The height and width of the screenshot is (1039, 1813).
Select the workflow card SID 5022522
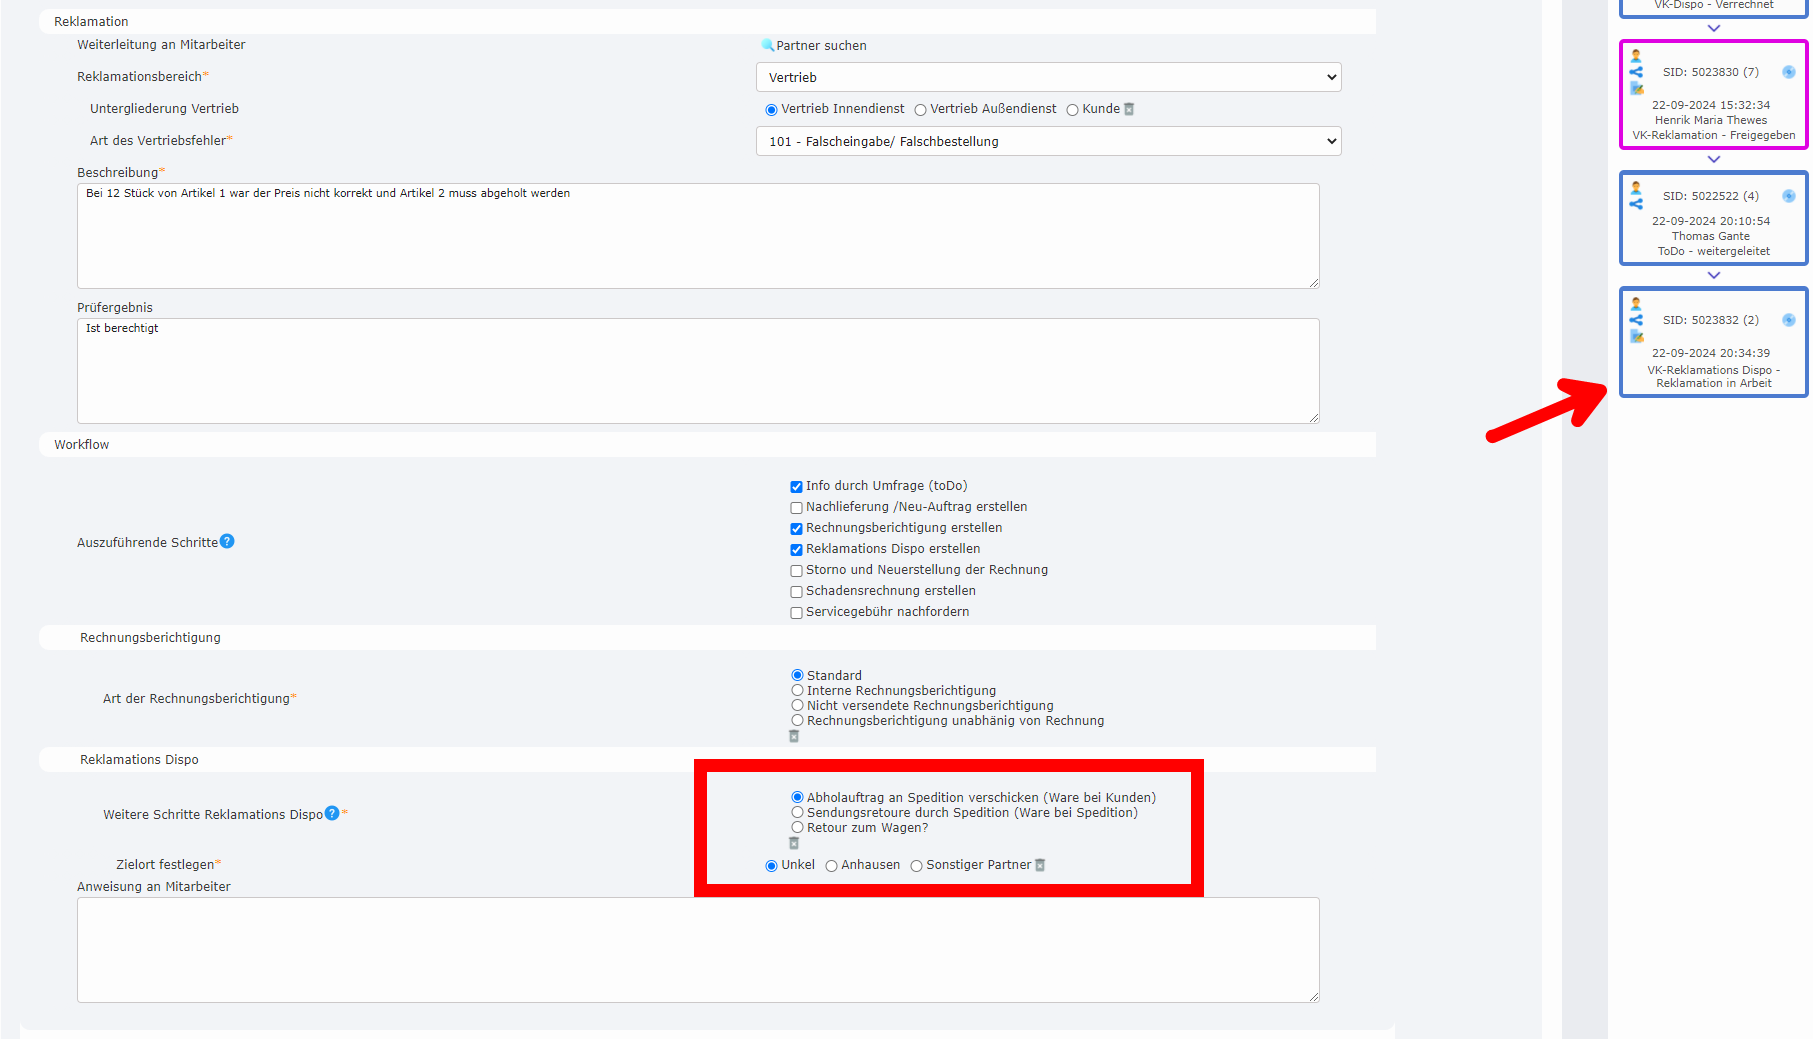click(1712, 219)
